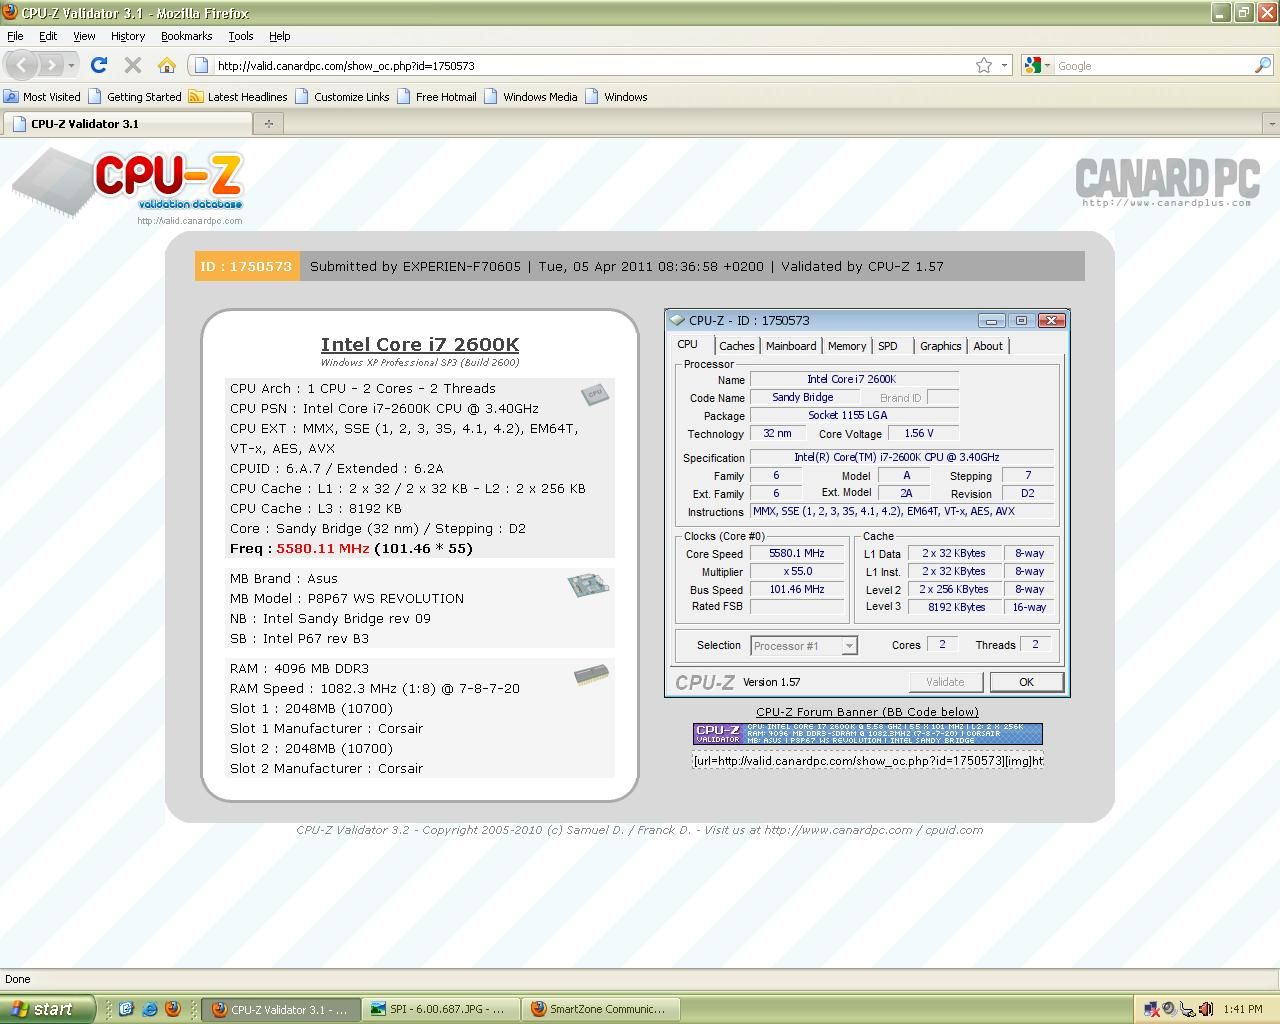Open the Processor #1 selection dropdown
The image size is (1280, 1024).
(x=803, y=646)
